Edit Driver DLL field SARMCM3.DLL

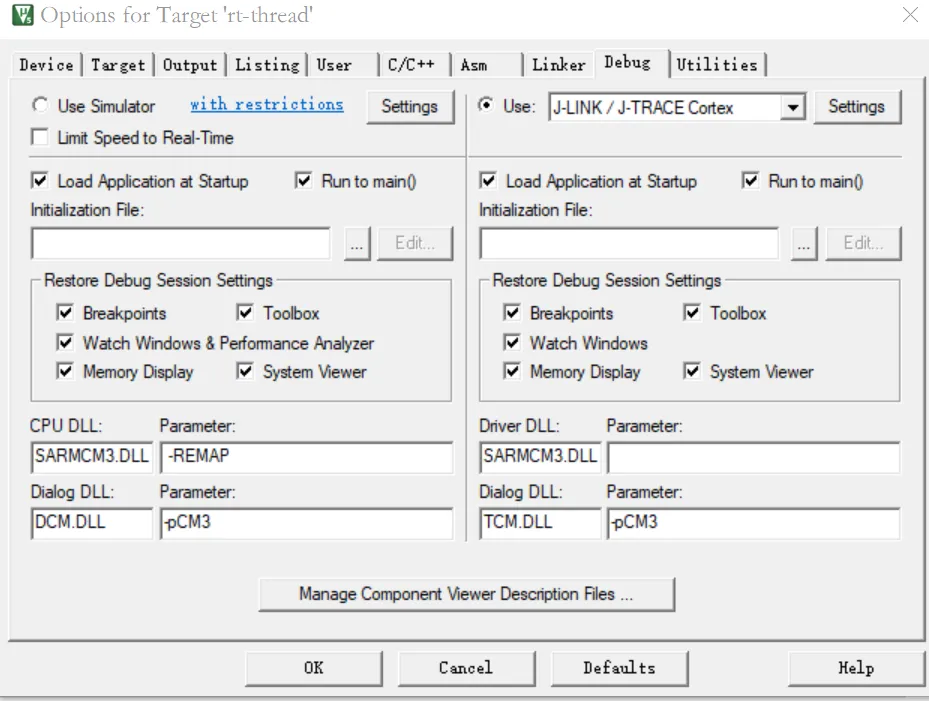coord(540,457)
